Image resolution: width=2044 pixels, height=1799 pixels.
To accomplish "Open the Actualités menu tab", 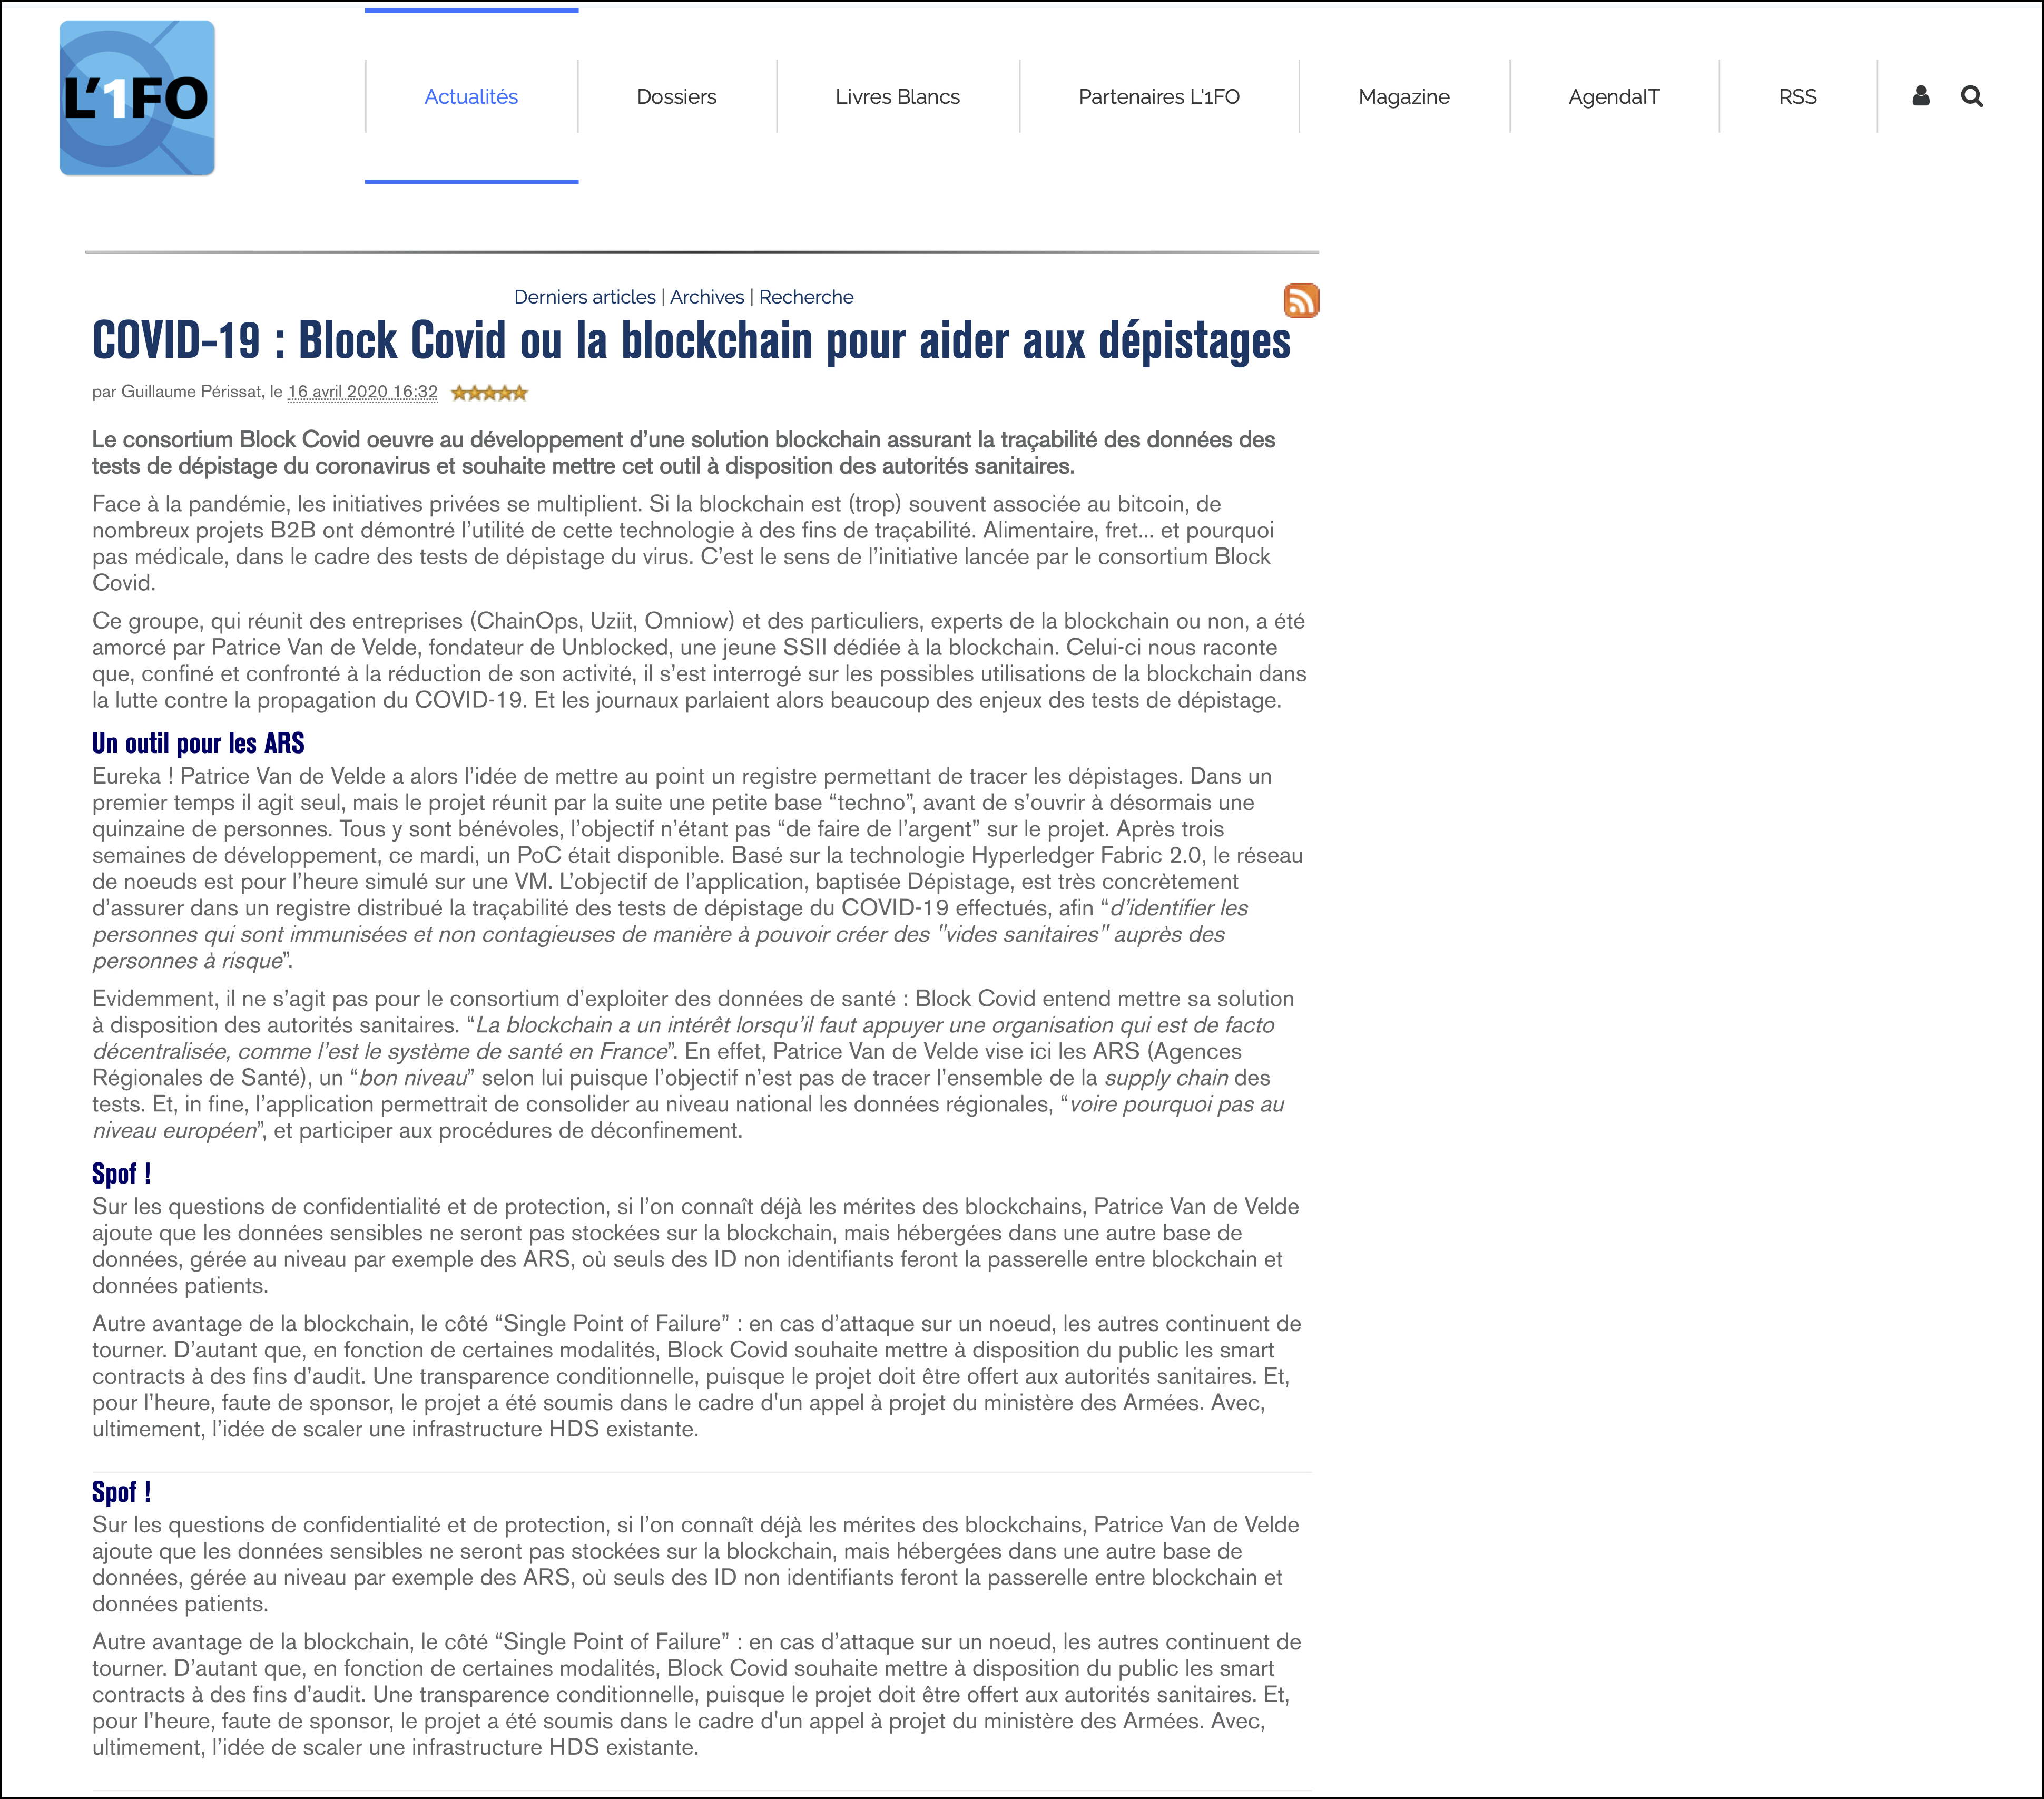I will coord(471,97).
